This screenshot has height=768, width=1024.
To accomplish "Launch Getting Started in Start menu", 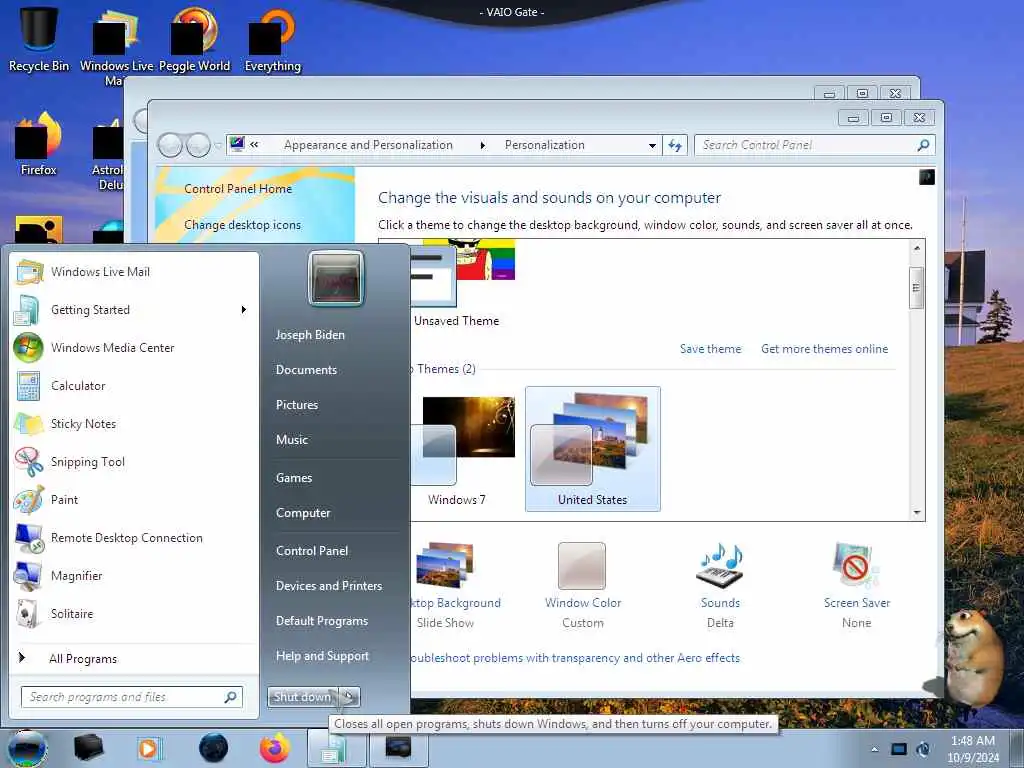I will (135, 310).
